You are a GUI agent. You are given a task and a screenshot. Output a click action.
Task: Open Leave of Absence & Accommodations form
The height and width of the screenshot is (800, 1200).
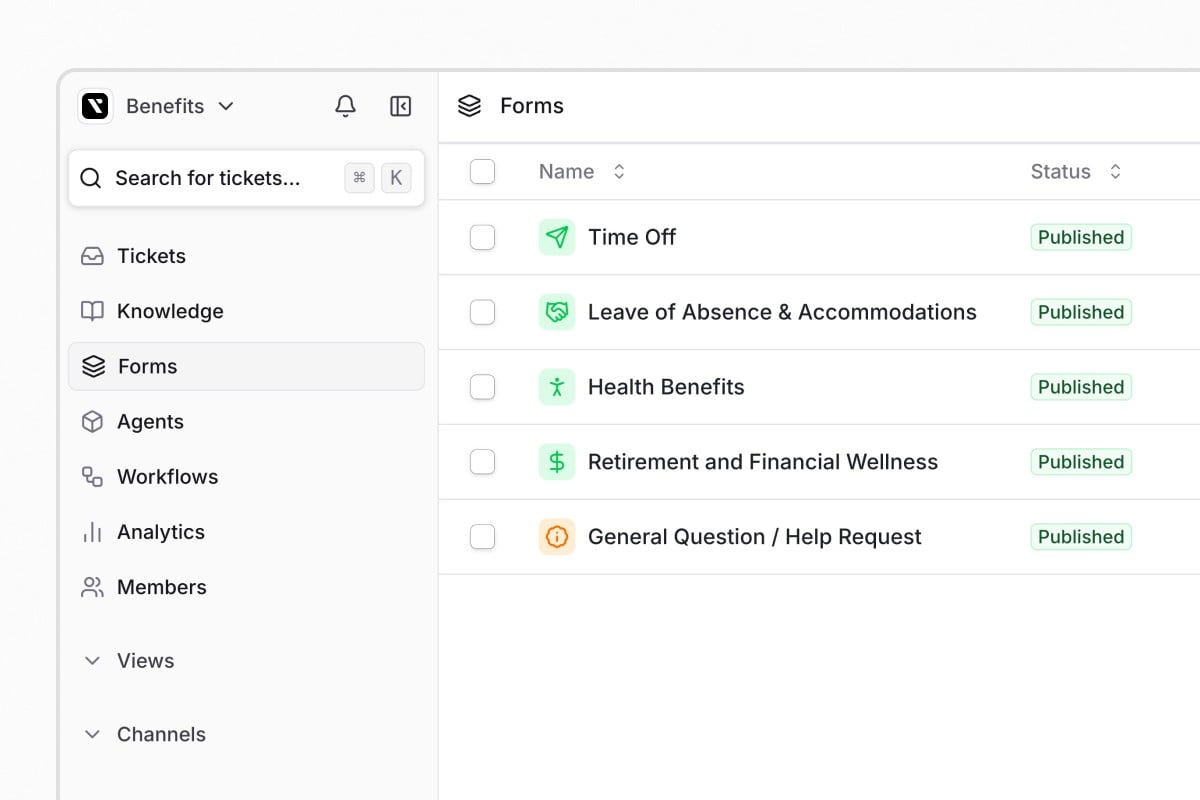[782, 312]
